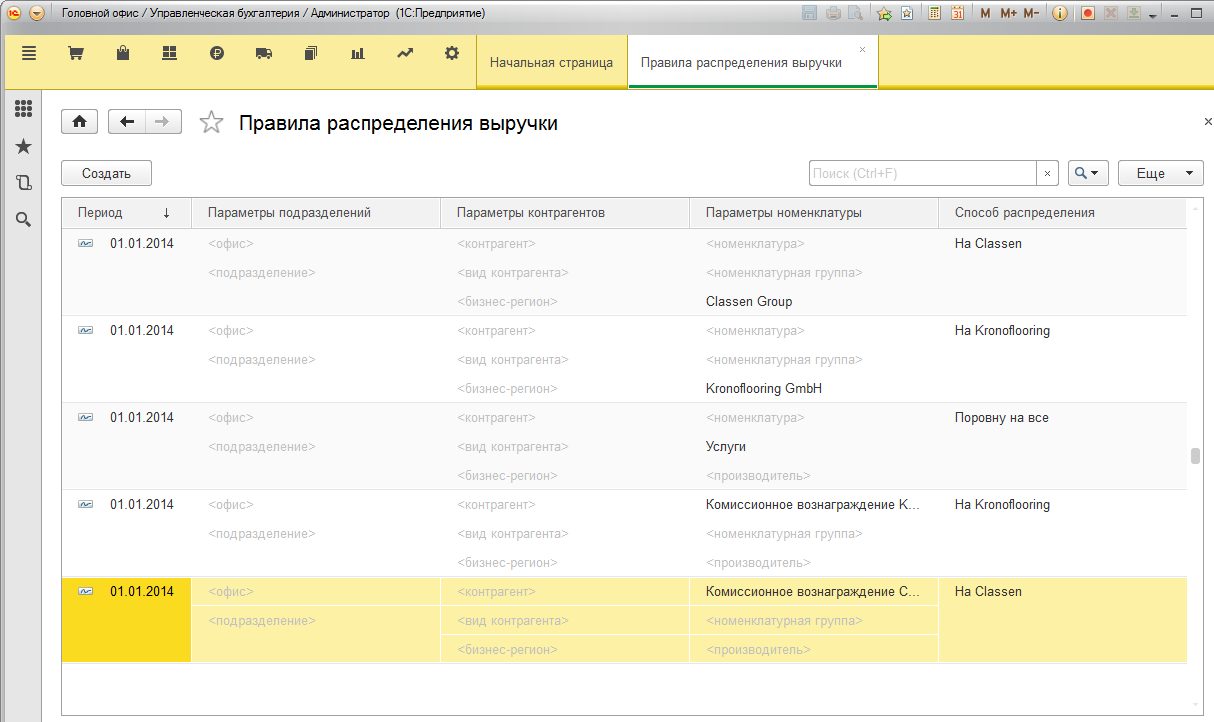Clear the search field
Image resolution: width=1214 pixels, height=722 pixels.
[1047, 173]
